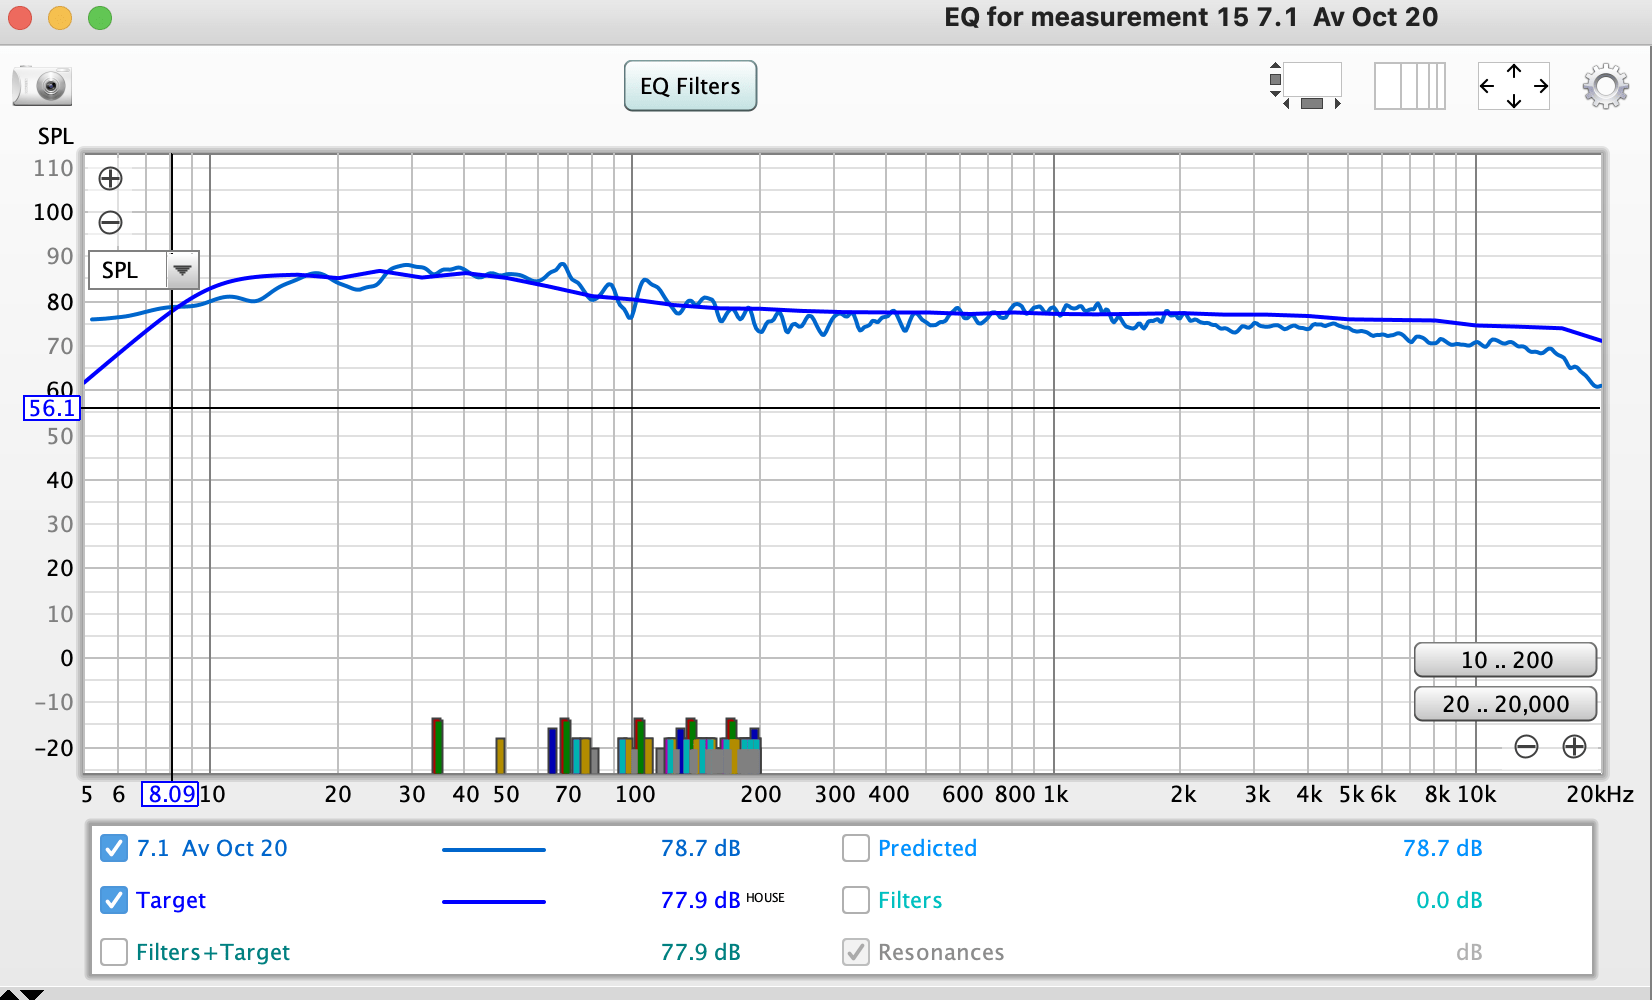Image resolution: width=1652 pixels, height=1000 pixels.
Task: Capture graph image with the camera icon
Action: (42, 86)
